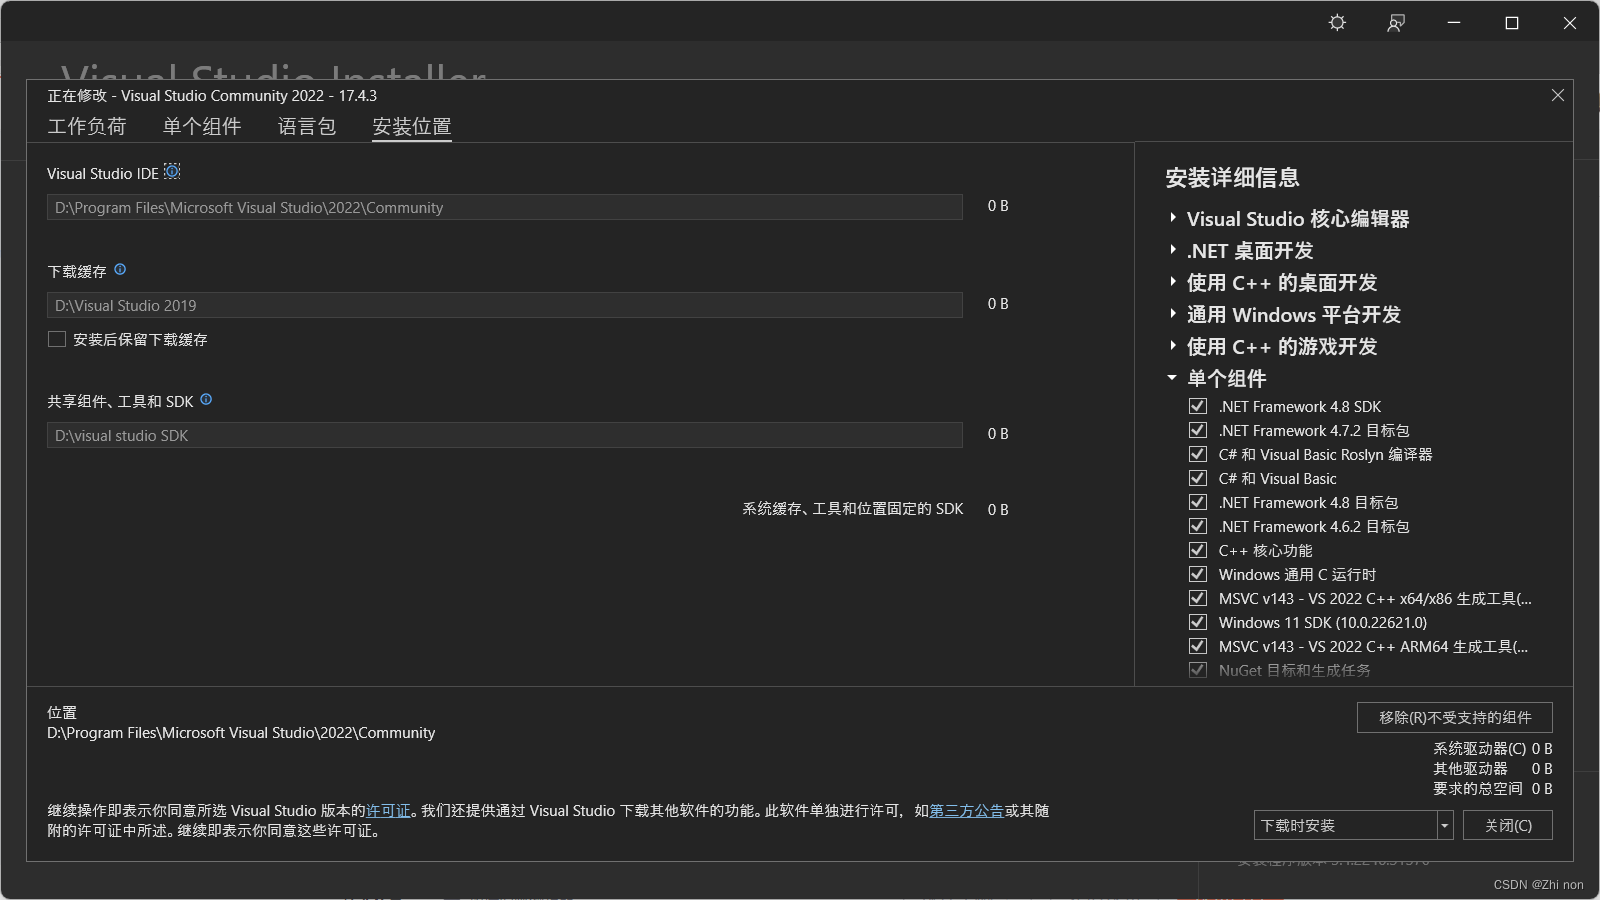Screen dimensions: 1600x900
Task: Click the 要求的总空间 value
Action: pyautogui.click(x=1542, y=788)
